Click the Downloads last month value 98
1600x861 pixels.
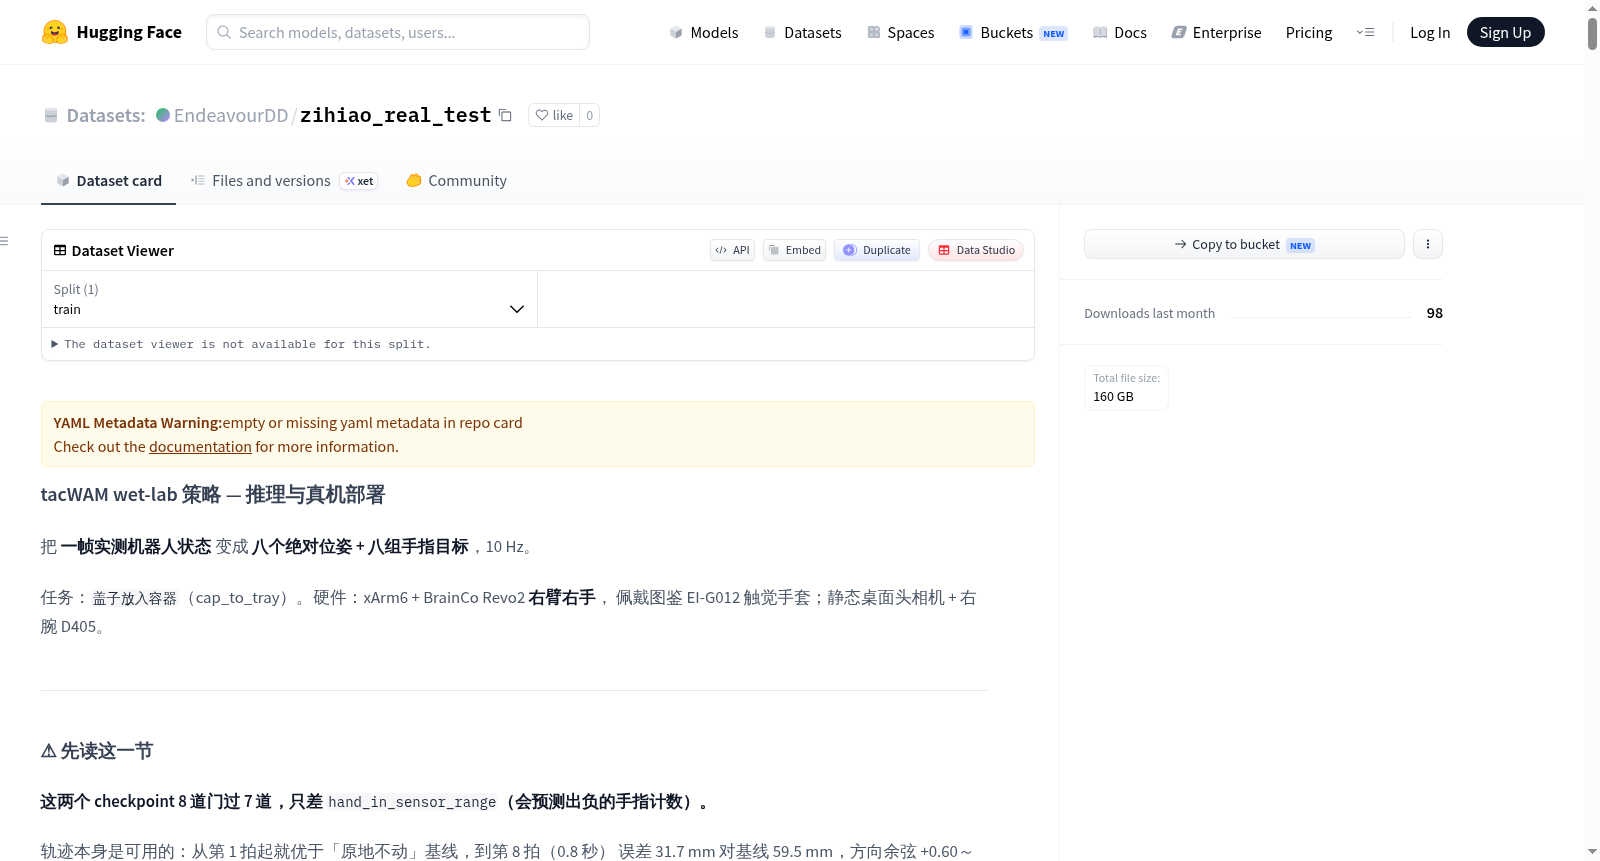(x=1434, y=313)
